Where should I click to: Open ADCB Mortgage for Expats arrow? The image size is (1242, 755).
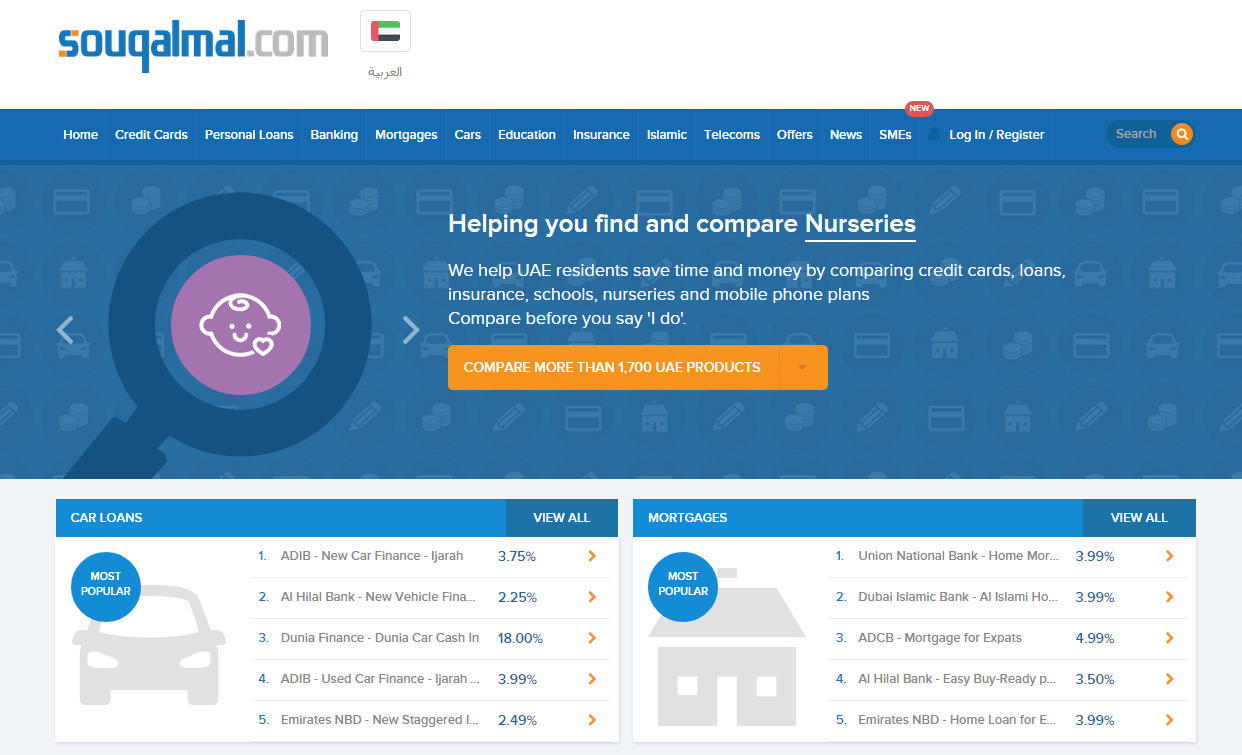coord(1170,638)
